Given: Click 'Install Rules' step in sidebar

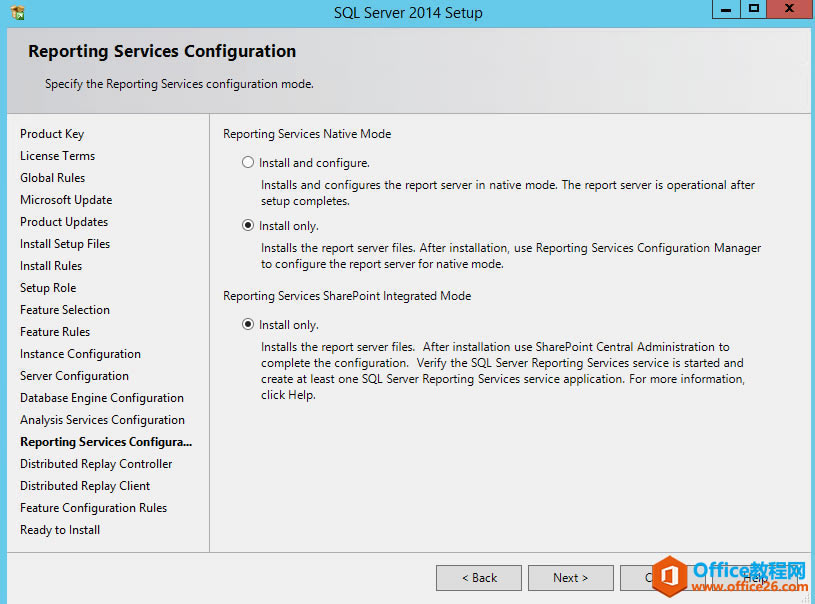Looking at the screenshot, I should tap(51, 266).
